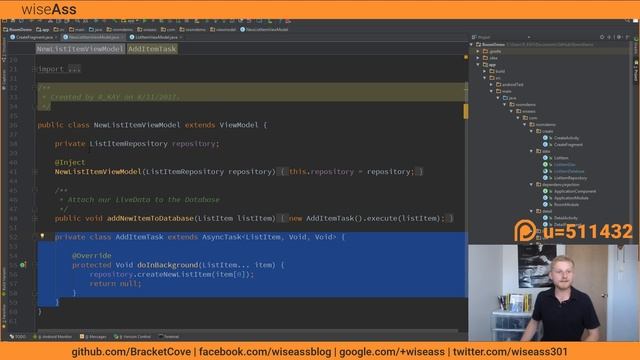Click the folded constructor body text
The width and height of the screenshot is (640, 360).
click(351, 172)
